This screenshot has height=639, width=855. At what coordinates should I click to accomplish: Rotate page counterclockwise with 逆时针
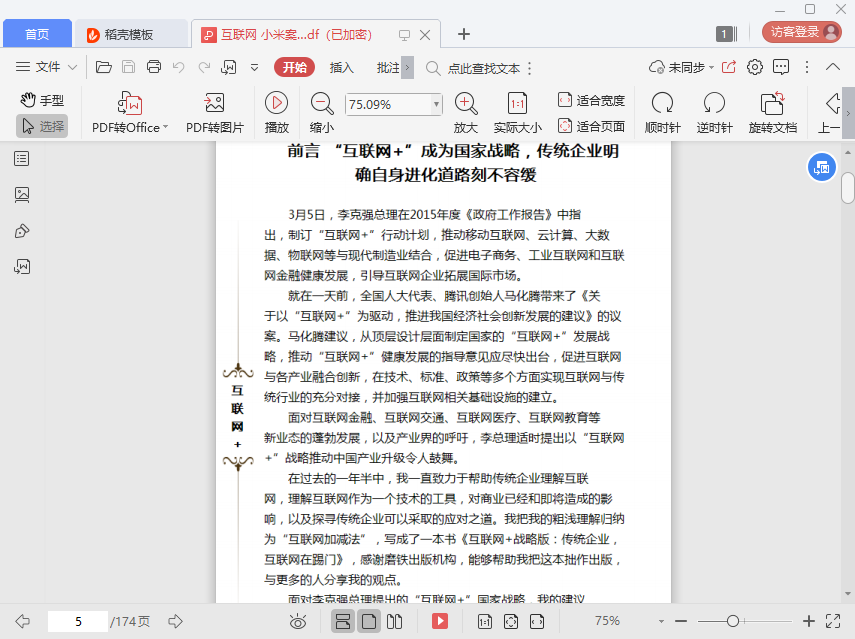pyautogui.click(x=714, y=103)
